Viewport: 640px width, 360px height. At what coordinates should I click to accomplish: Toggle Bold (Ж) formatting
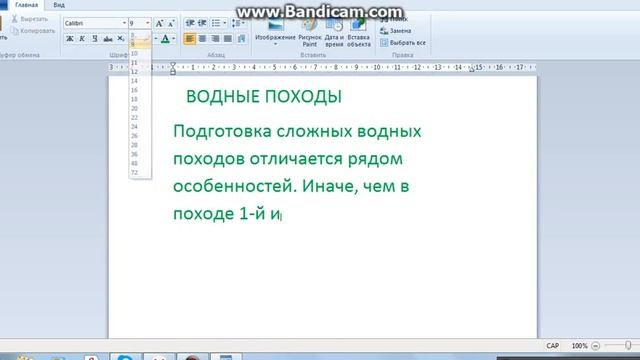click(70, 39)
